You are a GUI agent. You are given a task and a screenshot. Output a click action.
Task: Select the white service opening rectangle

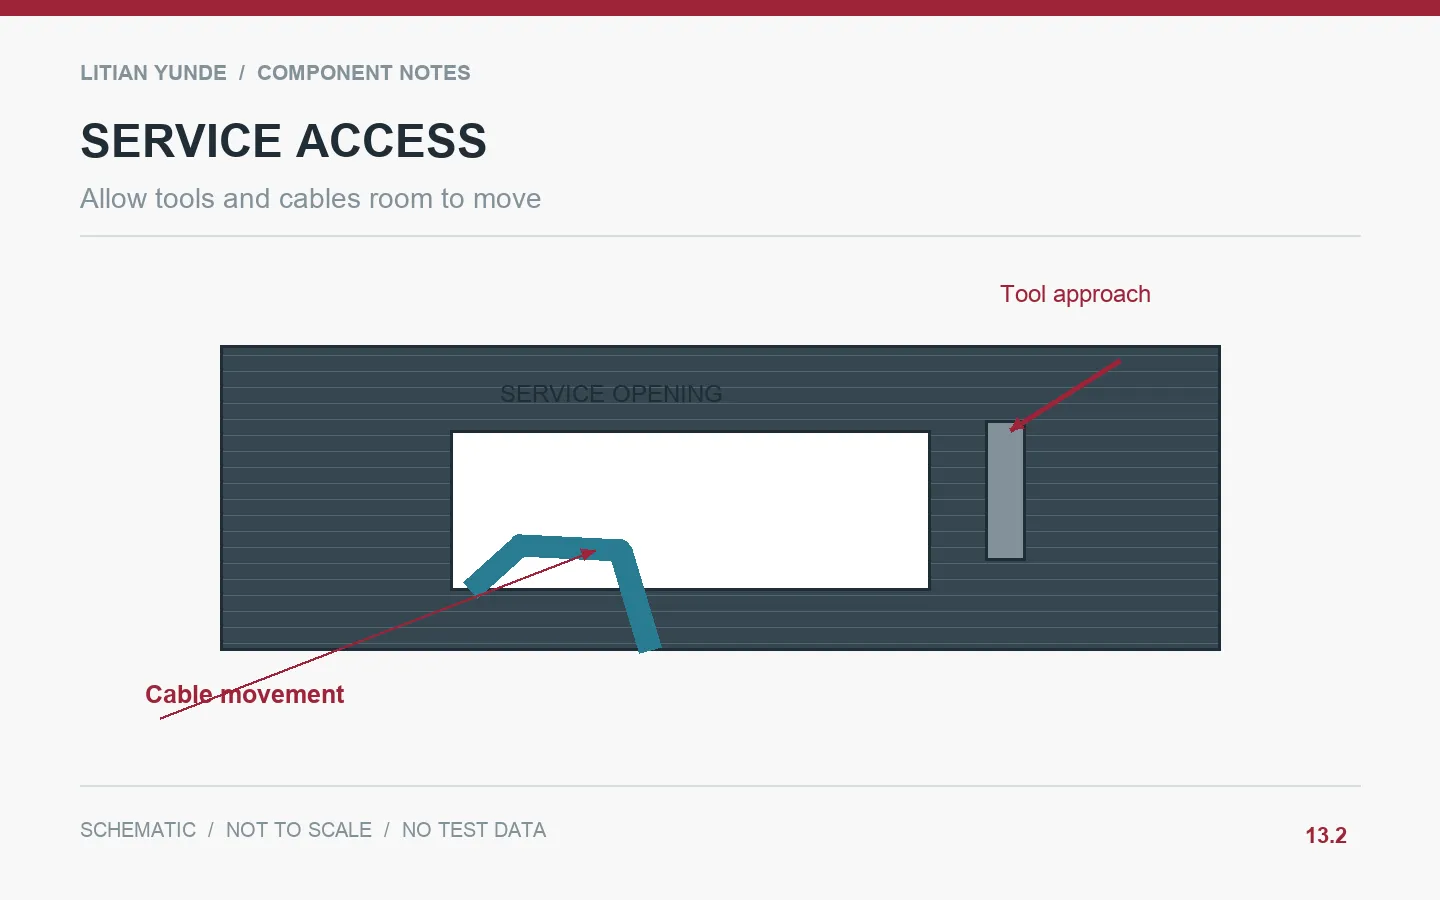[x=690, y=511]
